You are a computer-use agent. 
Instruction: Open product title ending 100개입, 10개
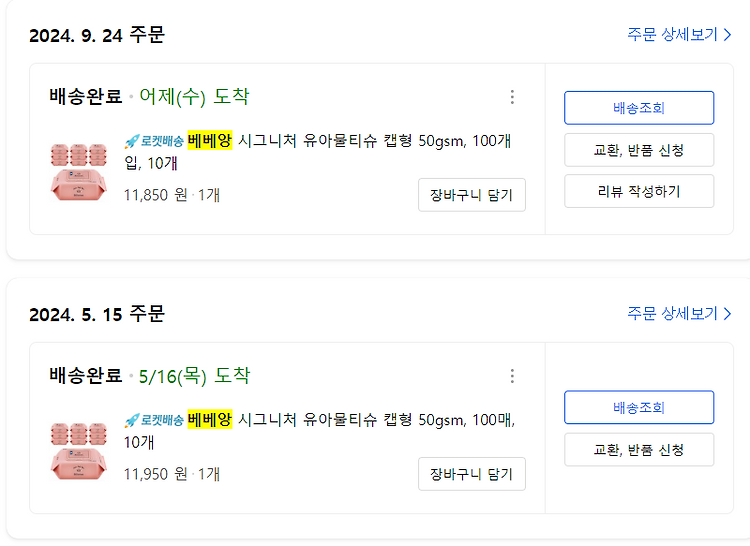(x=318, y=152)
